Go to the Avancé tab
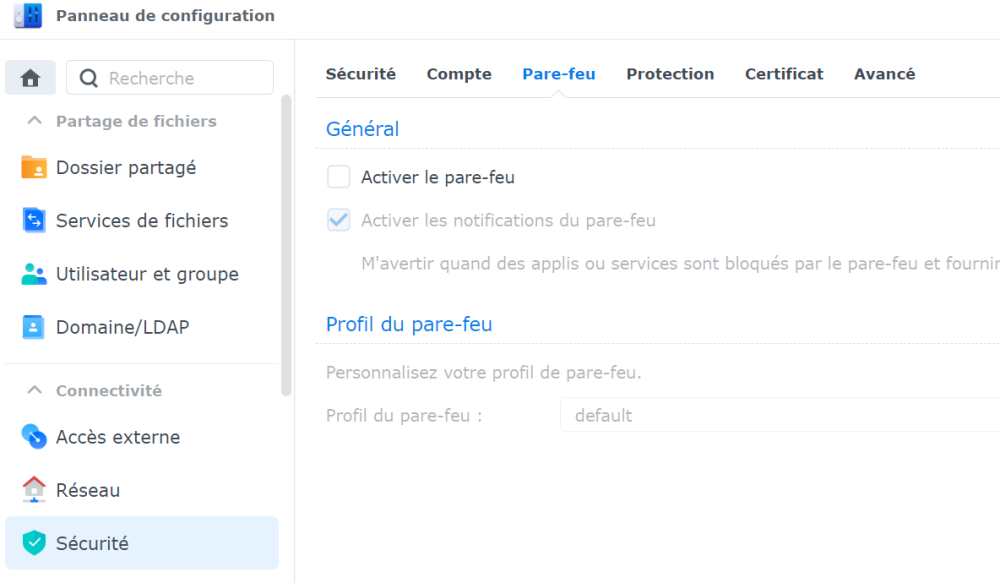Screen dimensions: 1000x583 [884, 74]
